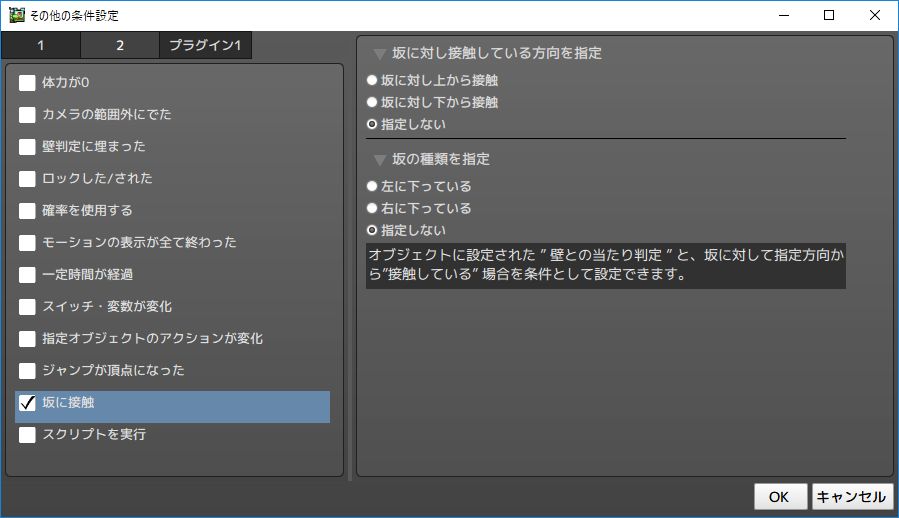Choose 指定しない under contact direction

point(372,124)
